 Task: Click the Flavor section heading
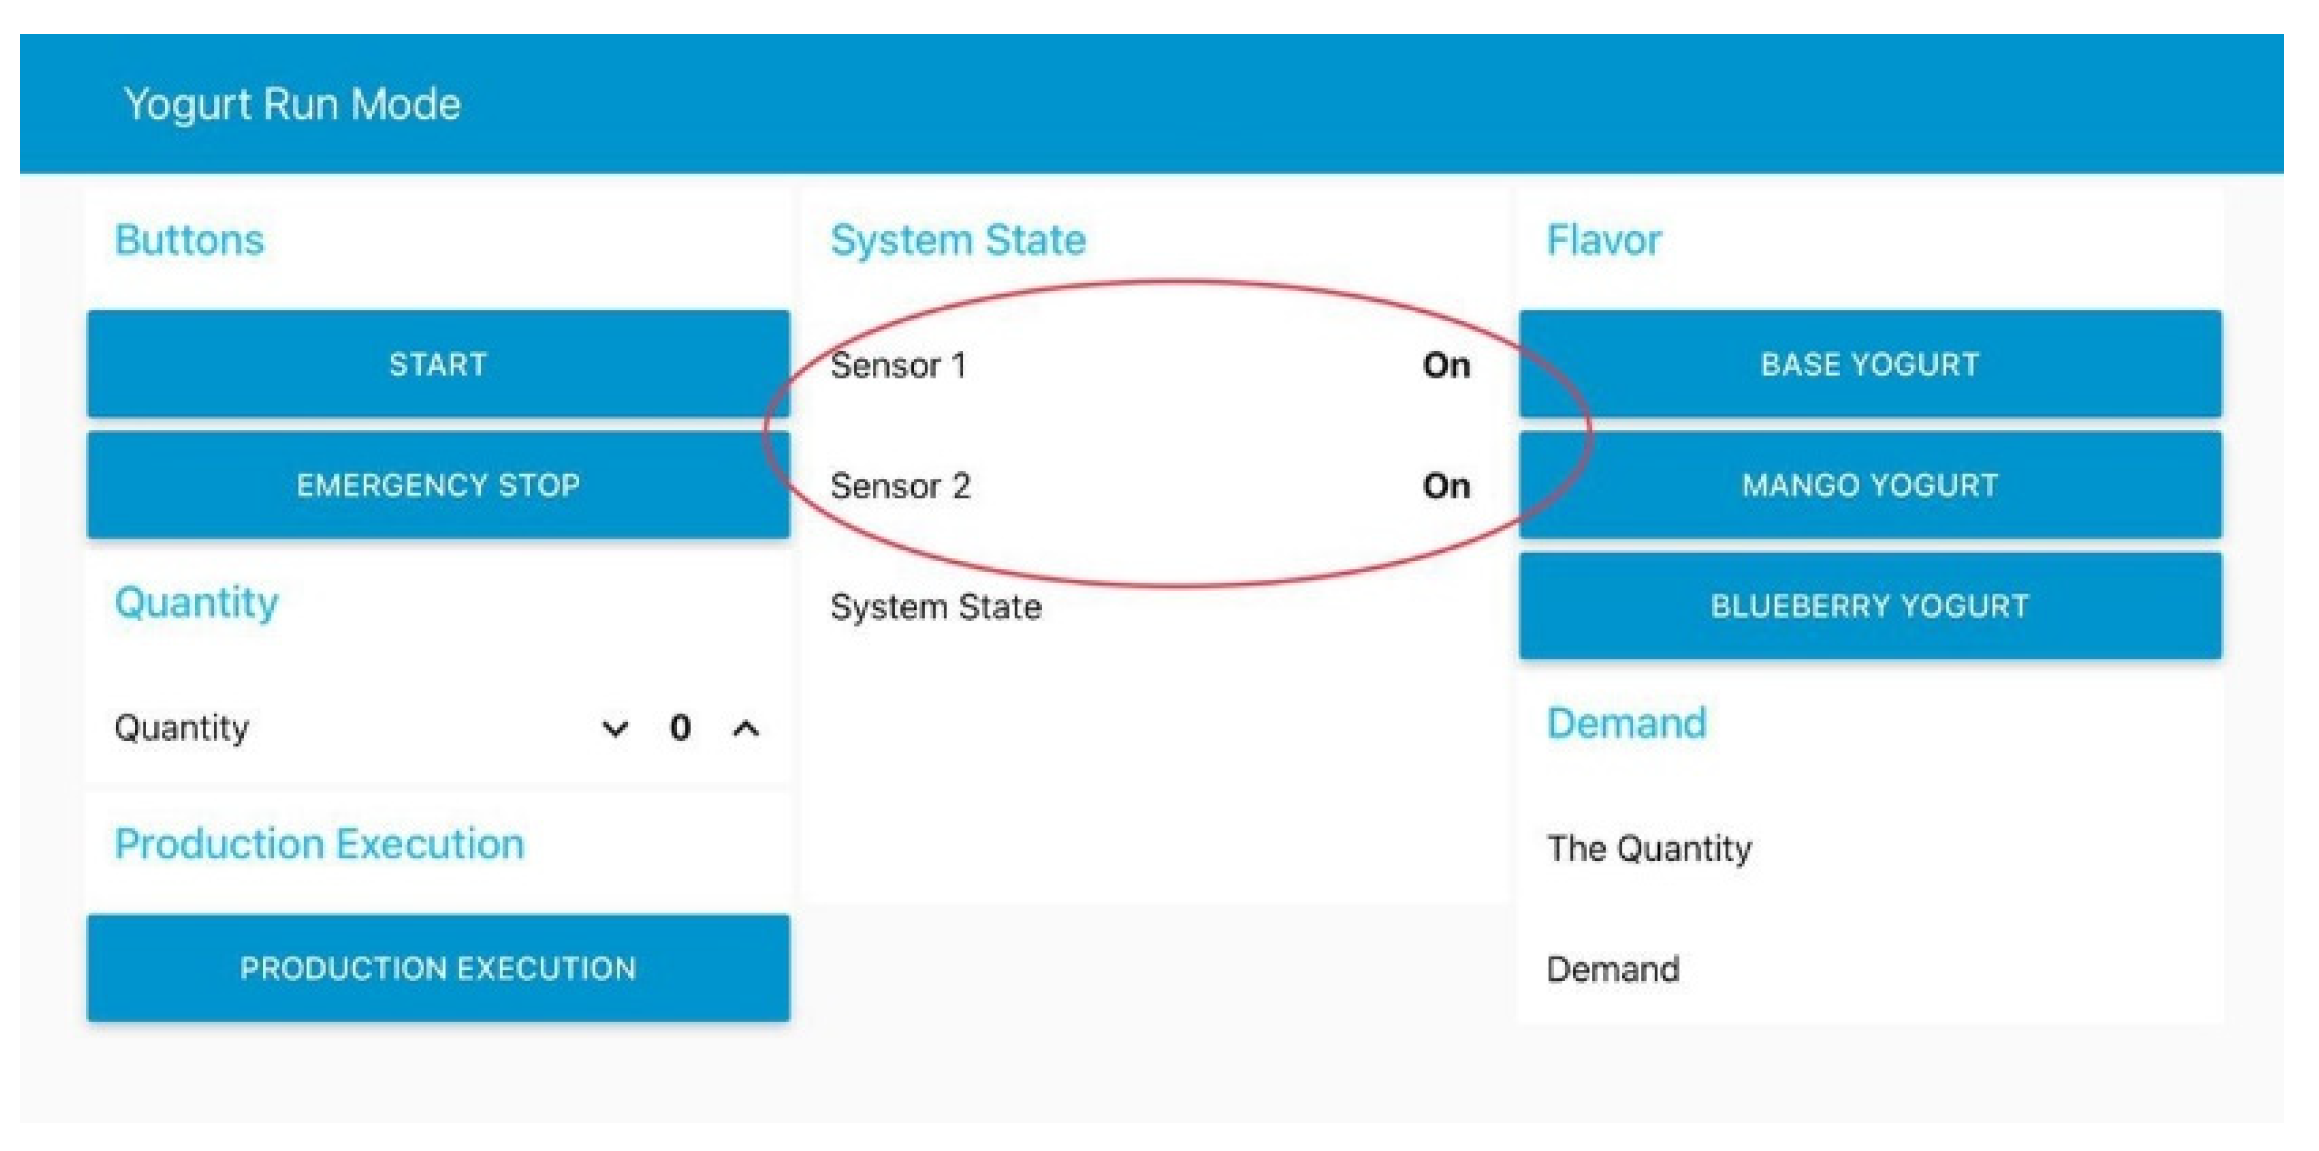click(x=1604, y=240)
